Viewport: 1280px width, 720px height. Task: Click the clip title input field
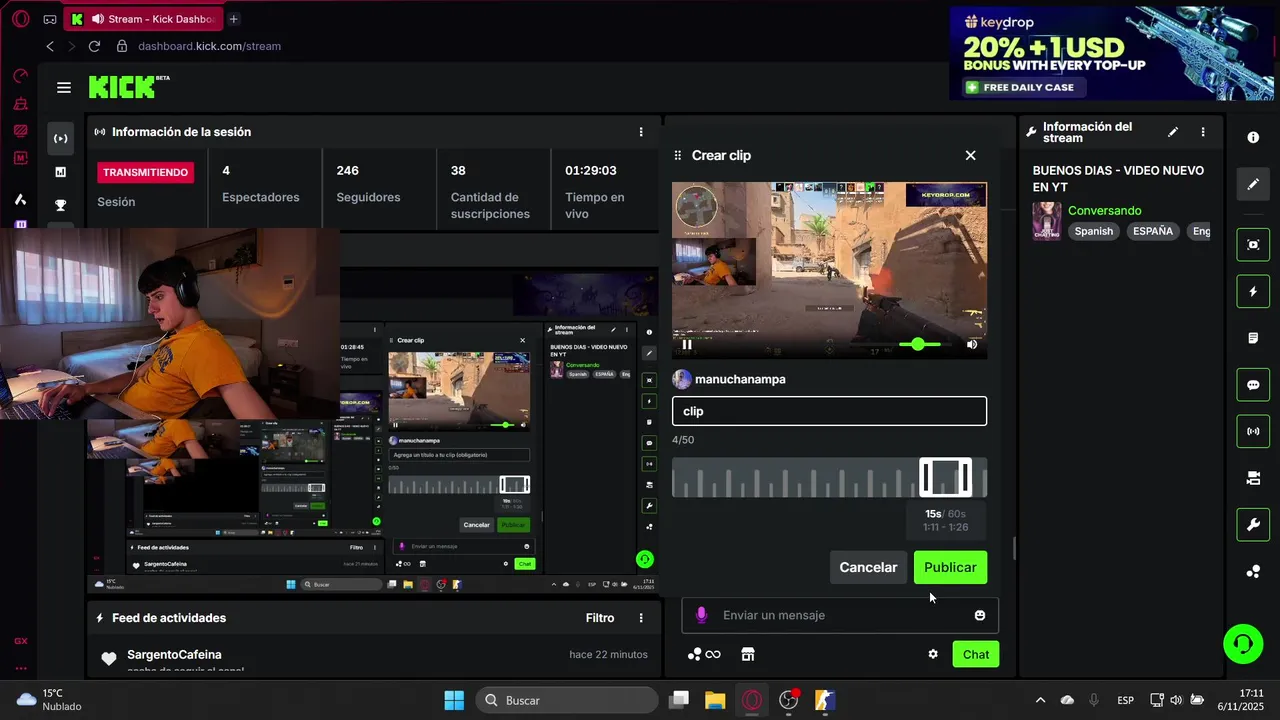coord(829,411)
